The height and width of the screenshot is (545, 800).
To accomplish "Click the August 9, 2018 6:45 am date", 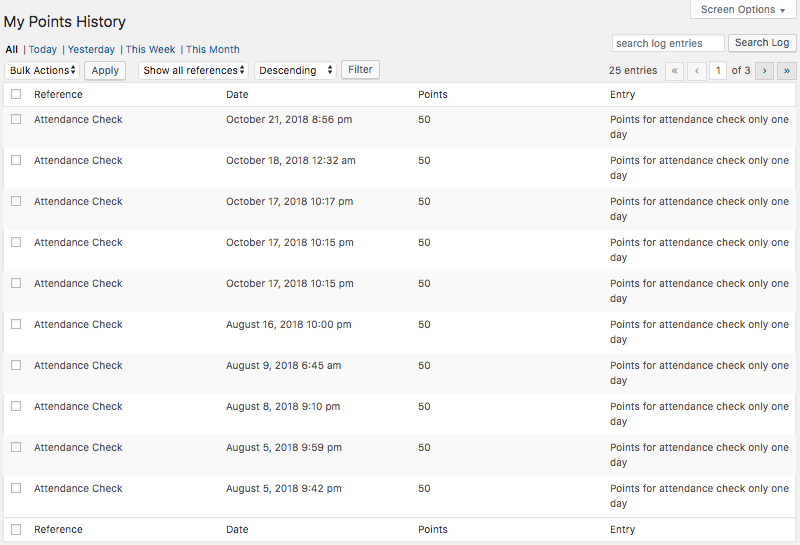I will 284,365.
